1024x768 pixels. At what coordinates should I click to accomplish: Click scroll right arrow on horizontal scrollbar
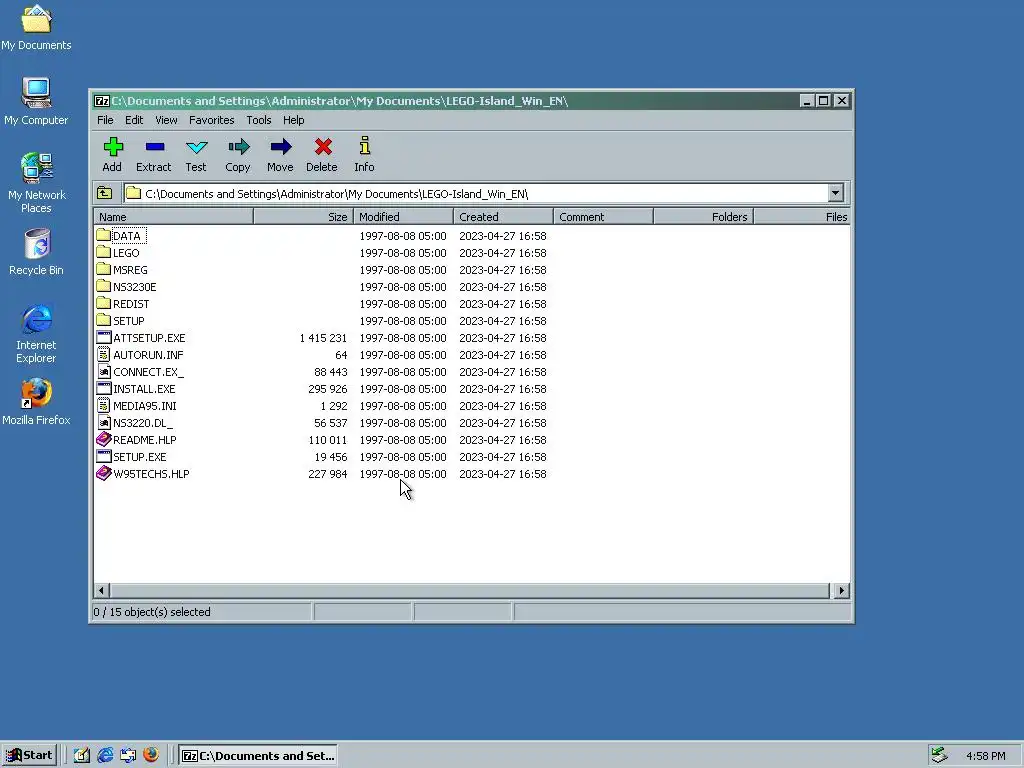(841, 590)
